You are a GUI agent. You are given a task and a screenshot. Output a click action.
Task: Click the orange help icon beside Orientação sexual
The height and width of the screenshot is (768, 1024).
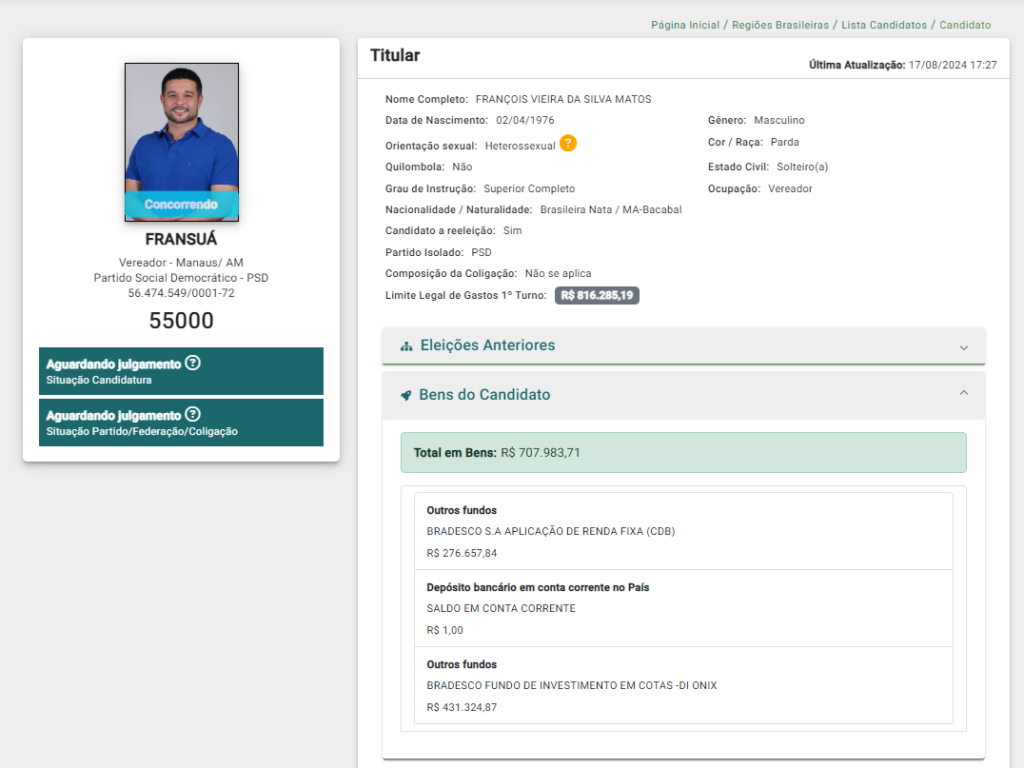point(568,143)
